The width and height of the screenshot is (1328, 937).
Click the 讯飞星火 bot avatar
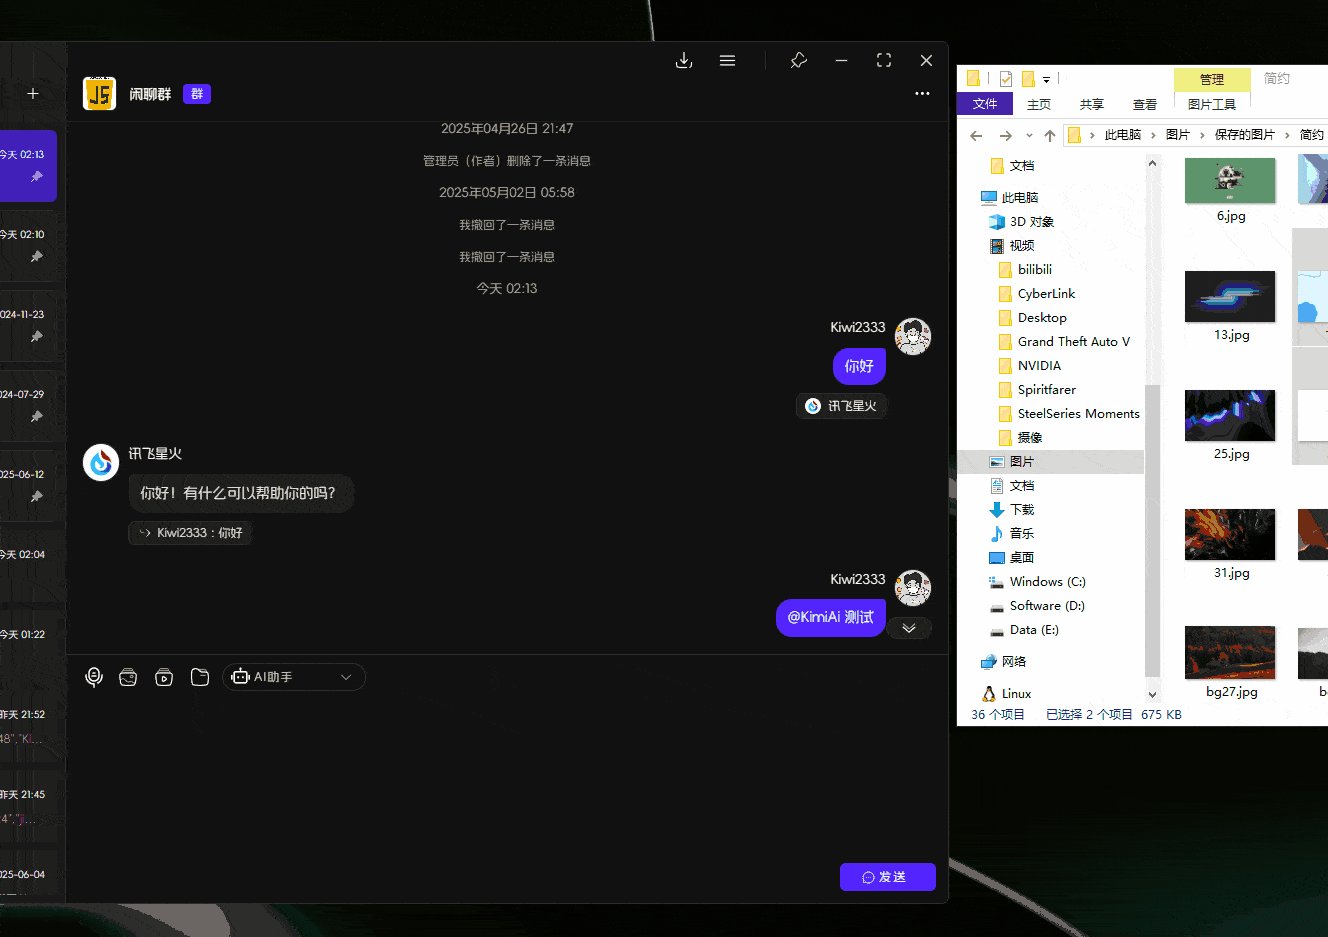point(101,463)
